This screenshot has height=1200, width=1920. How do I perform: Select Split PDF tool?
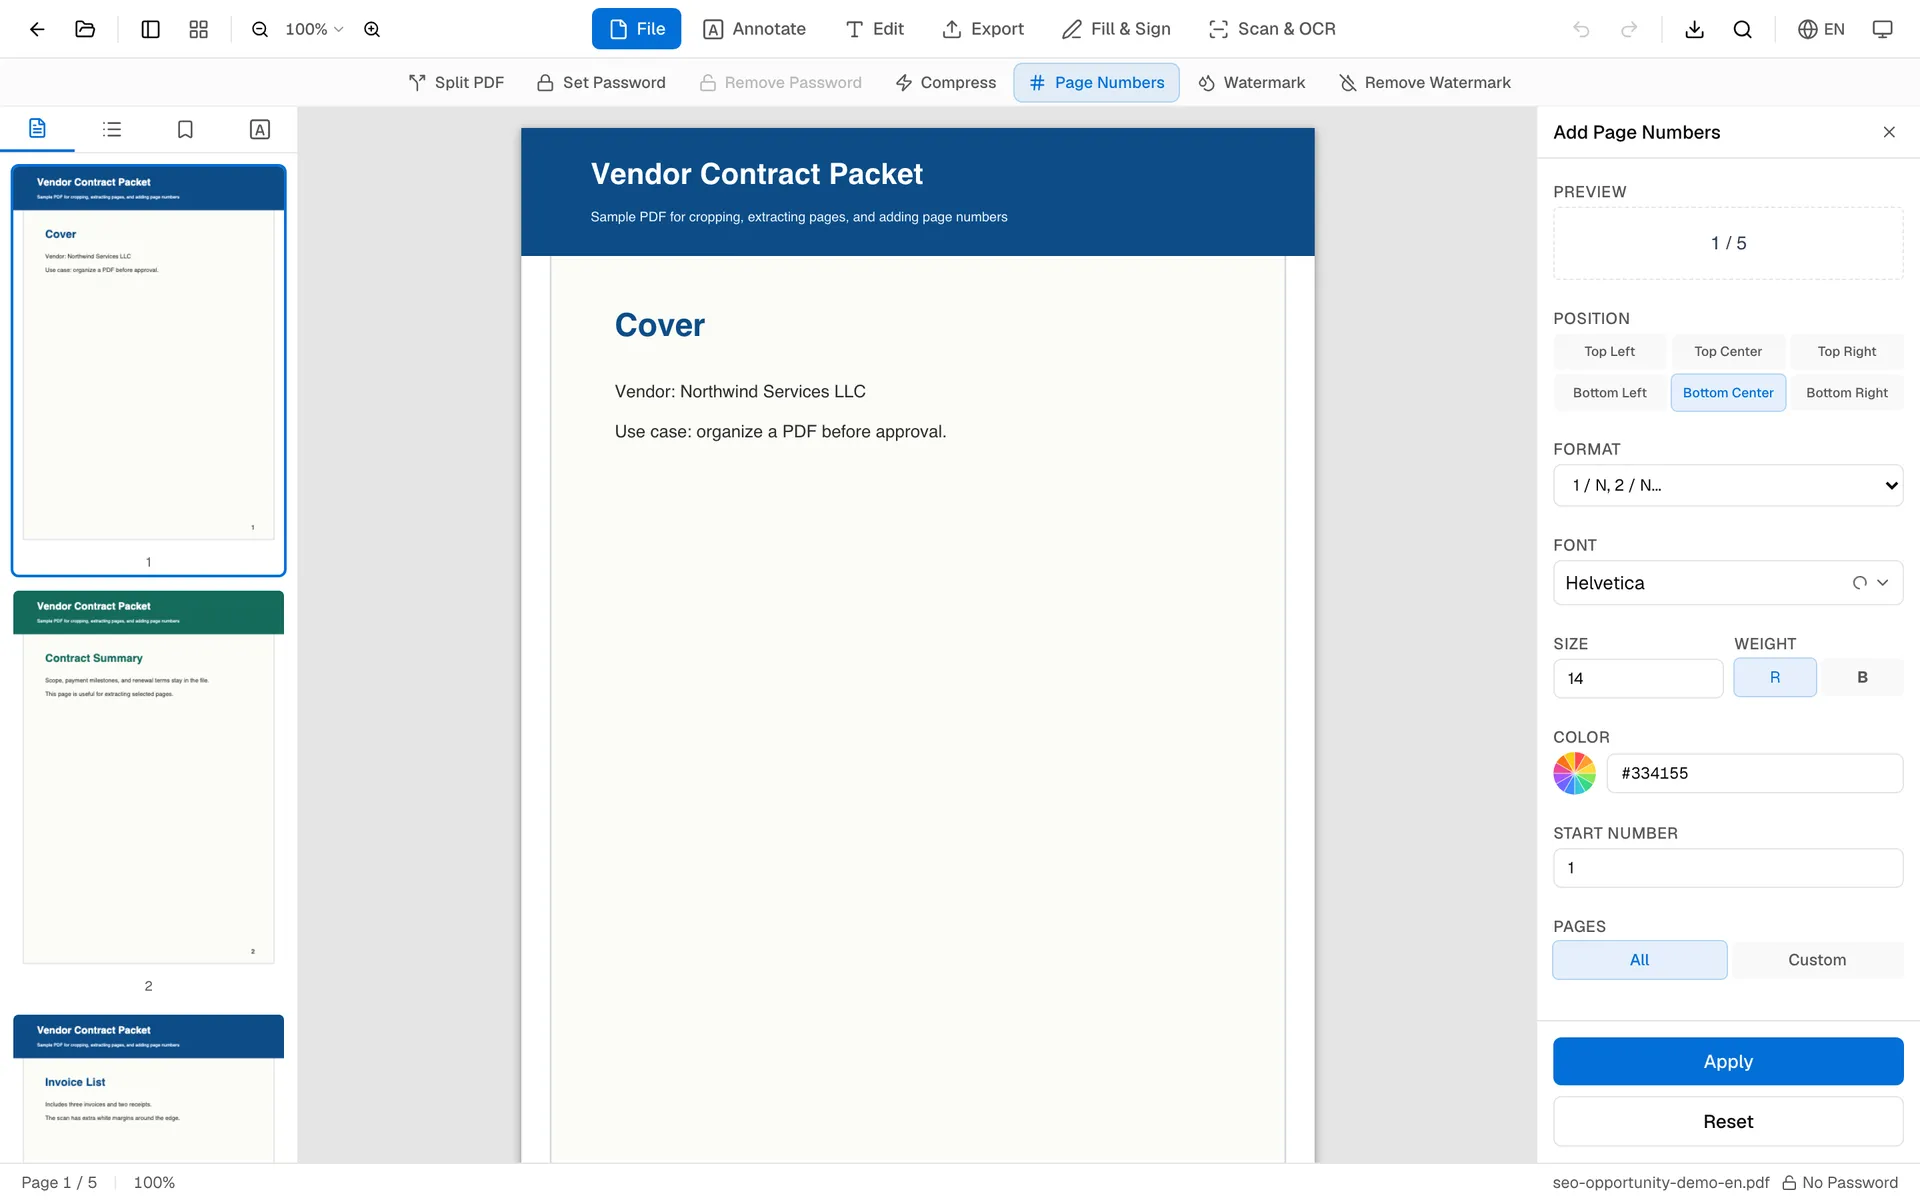click(x=456, y=83)
